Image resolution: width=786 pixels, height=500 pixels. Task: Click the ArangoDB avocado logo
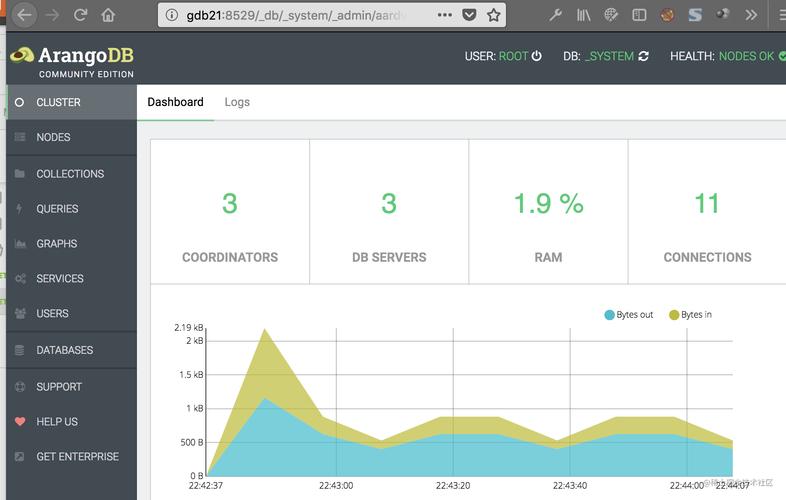pos(22,55)
